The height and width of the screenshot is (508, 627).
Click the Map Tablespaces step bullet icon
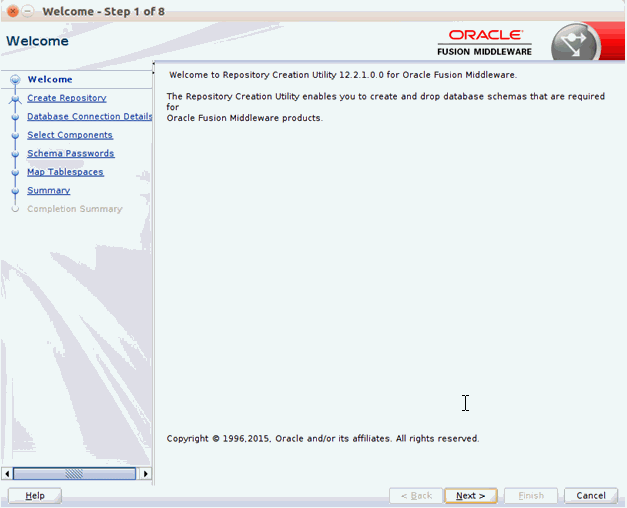click(x=15, y=172)
